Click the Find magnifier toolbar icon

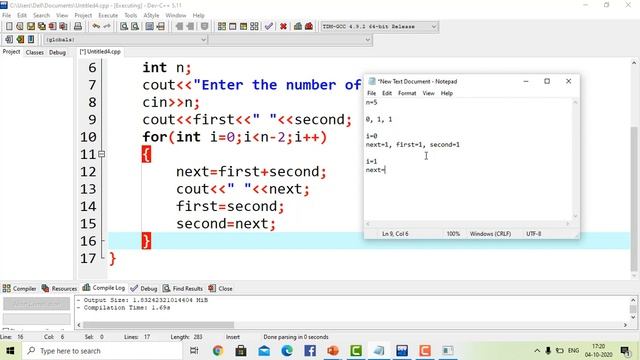coord(124,27)
